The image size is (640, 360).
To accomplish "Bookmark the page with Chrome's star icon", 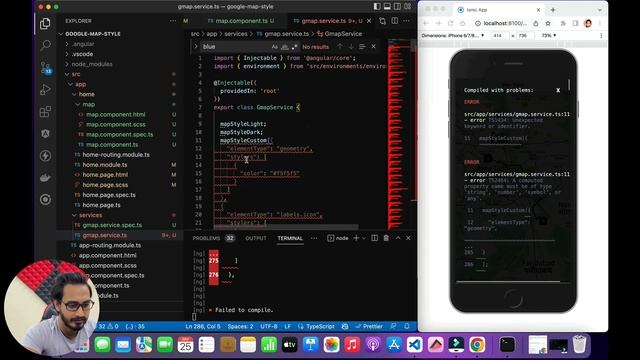I will [548, 23].
